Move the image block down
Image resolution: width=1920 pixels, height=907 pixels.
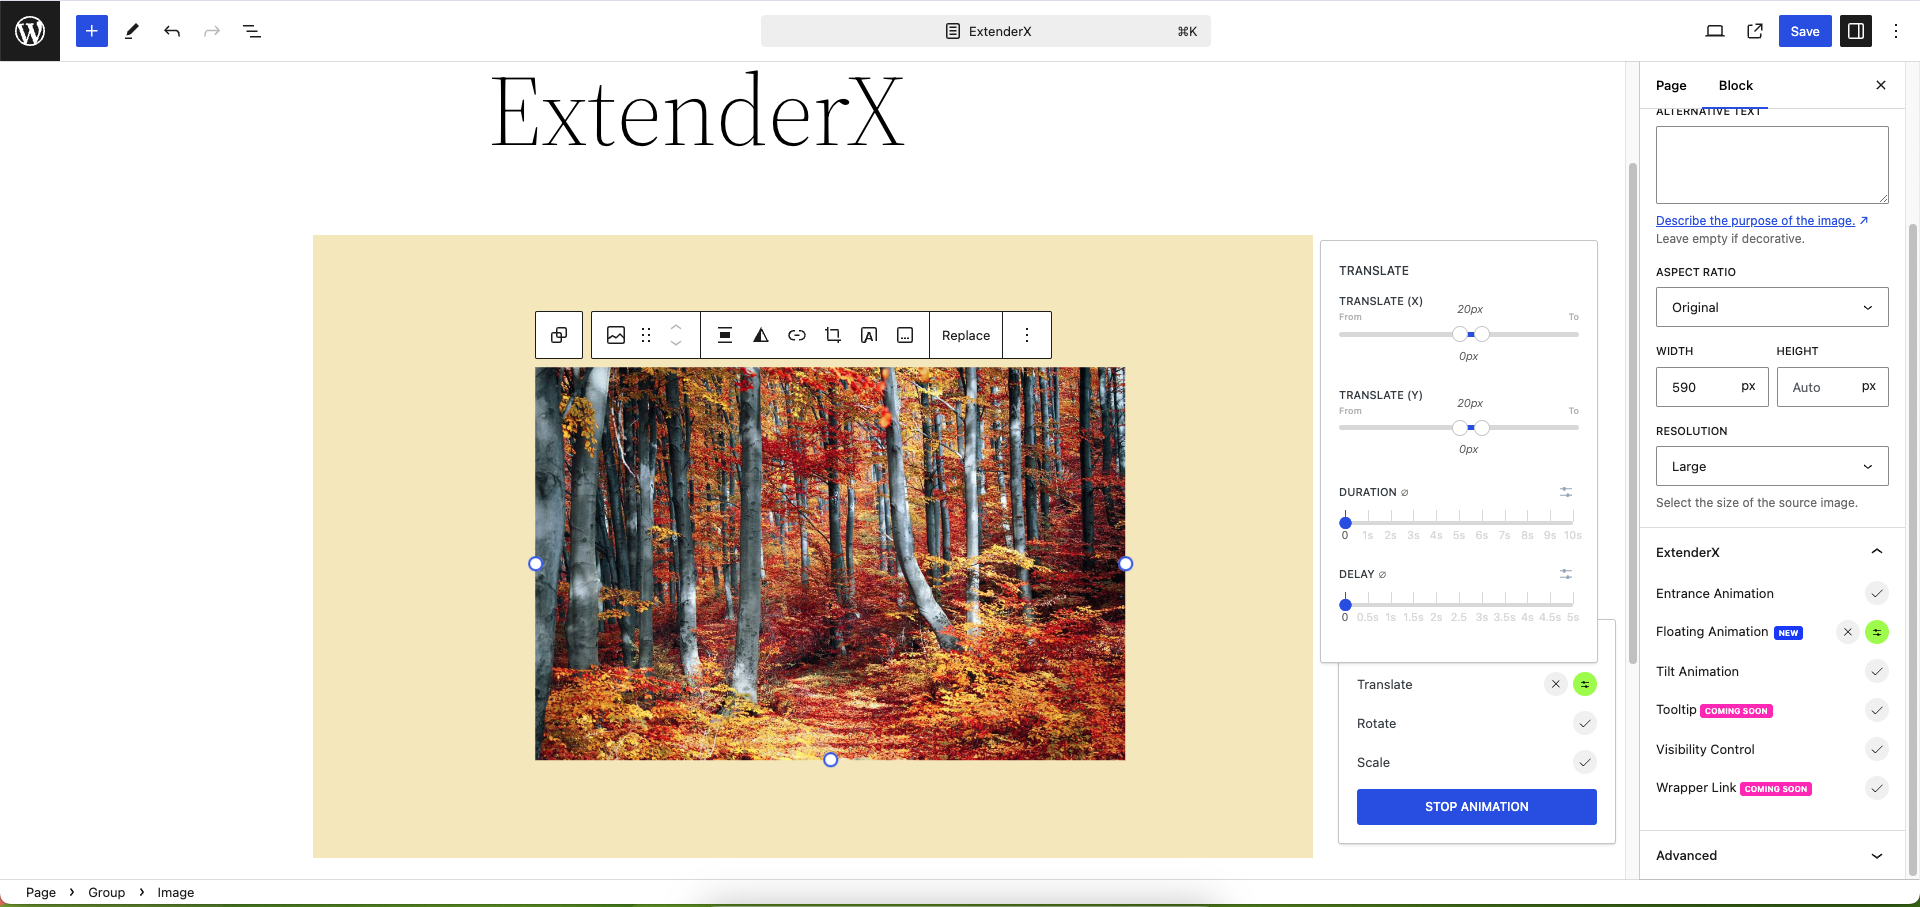[676, 344]
